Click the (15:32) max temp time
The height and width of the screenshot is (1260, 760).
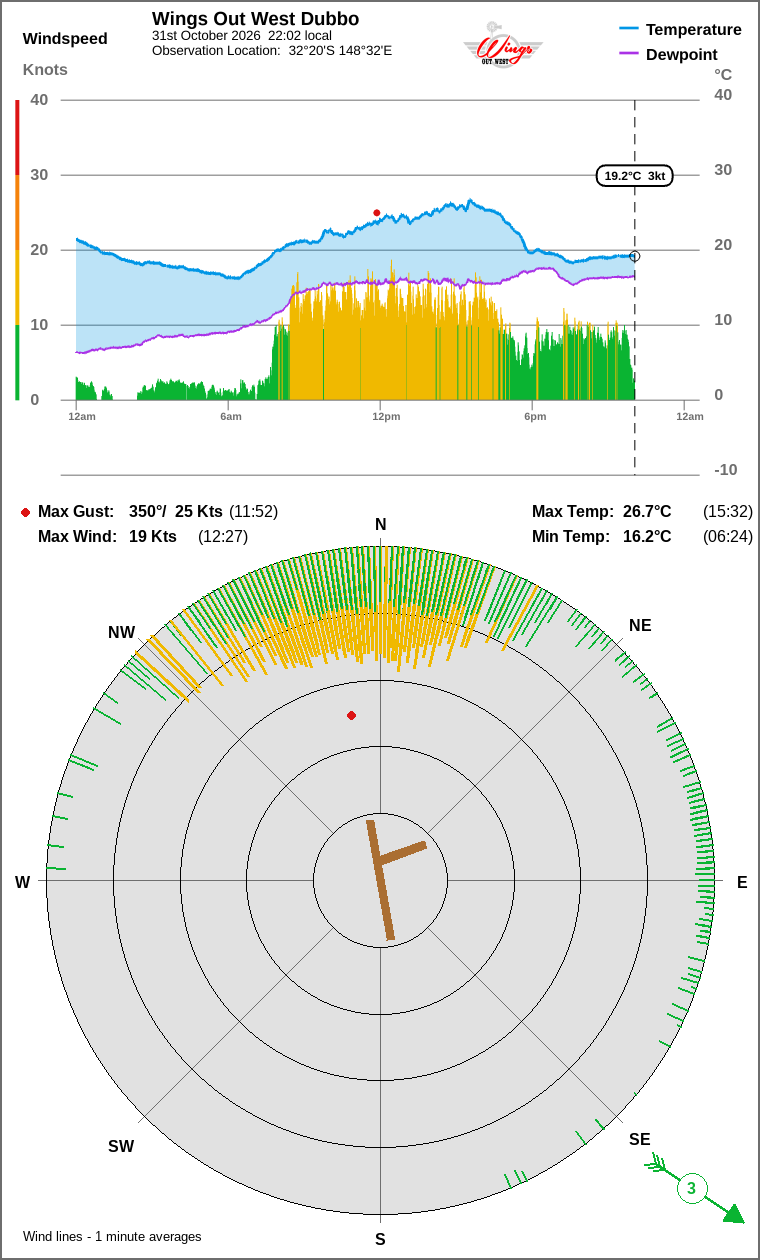pyautogui.click(x=728, y=512)
